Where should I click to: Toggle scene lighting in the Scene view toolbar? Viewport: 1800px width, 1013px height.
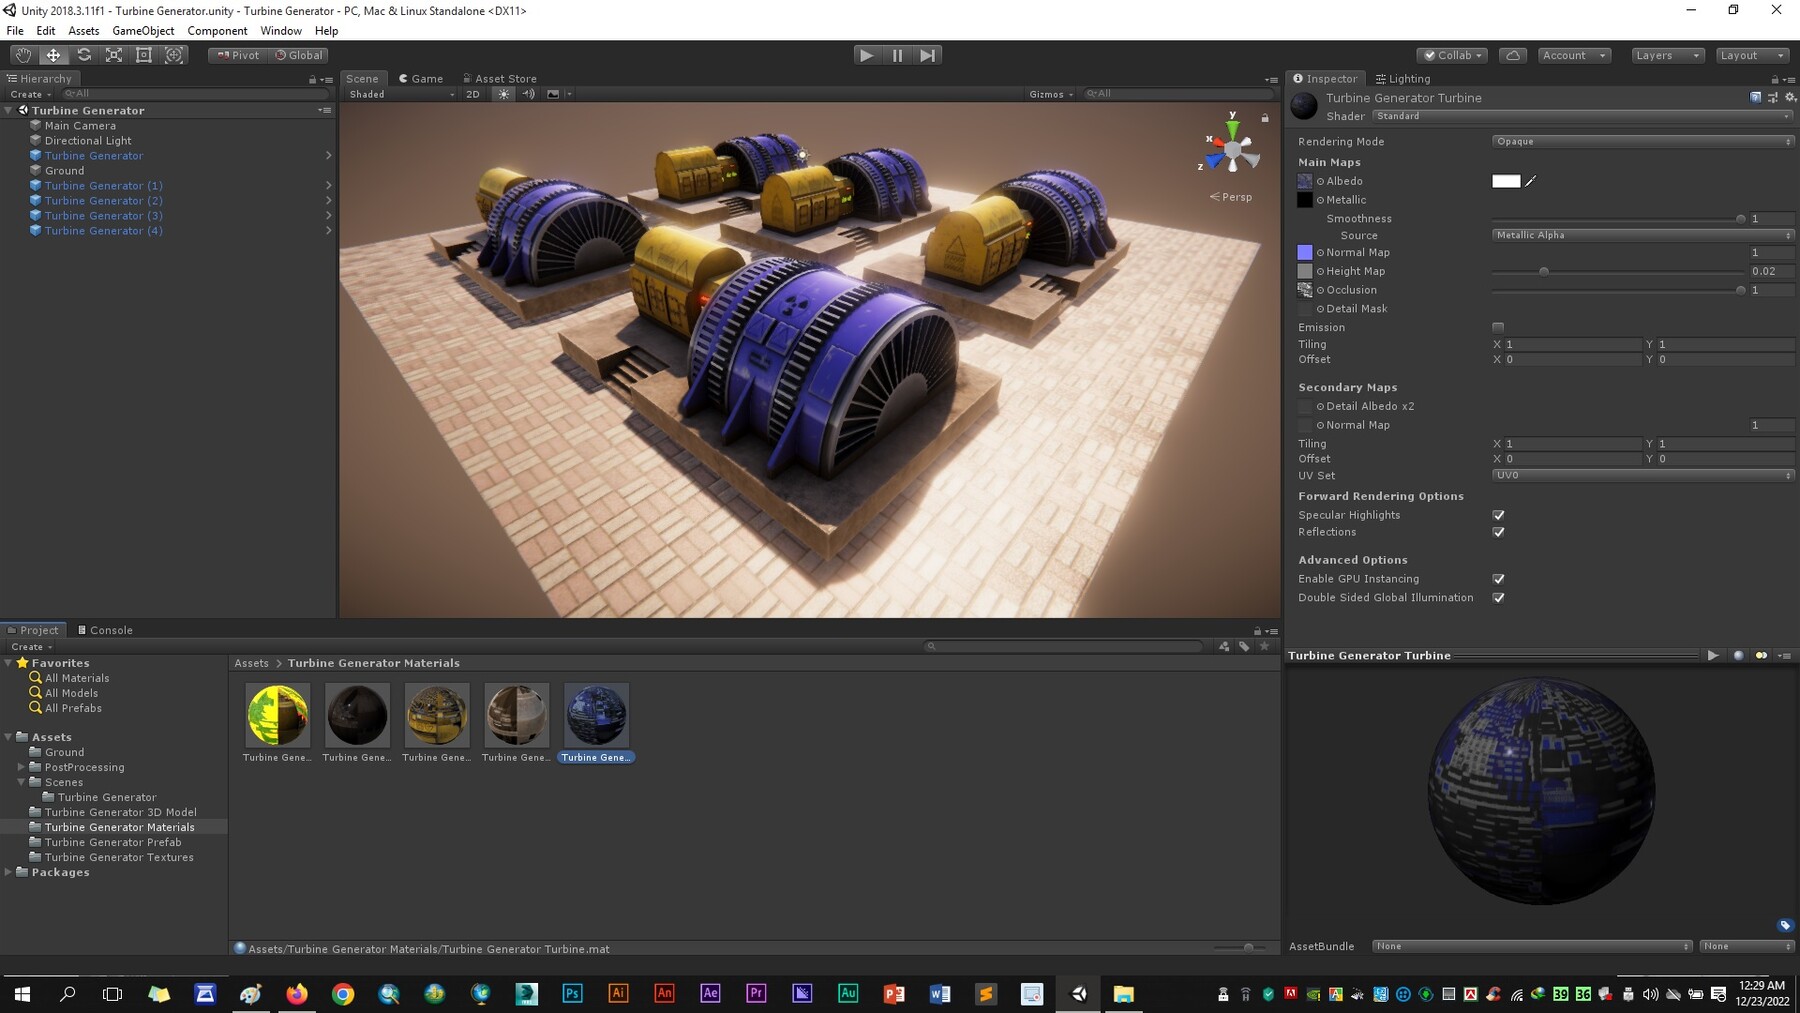coord(504,94)
